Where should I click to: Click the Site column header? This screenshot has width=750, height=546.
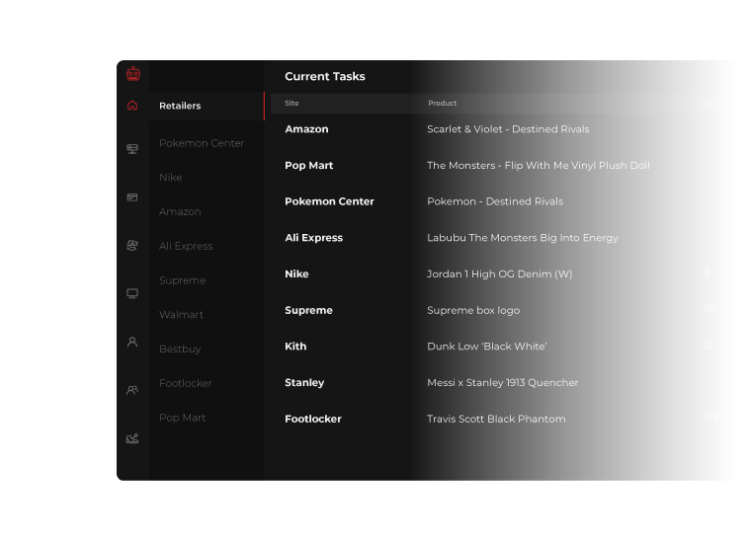tap(291, 103)
